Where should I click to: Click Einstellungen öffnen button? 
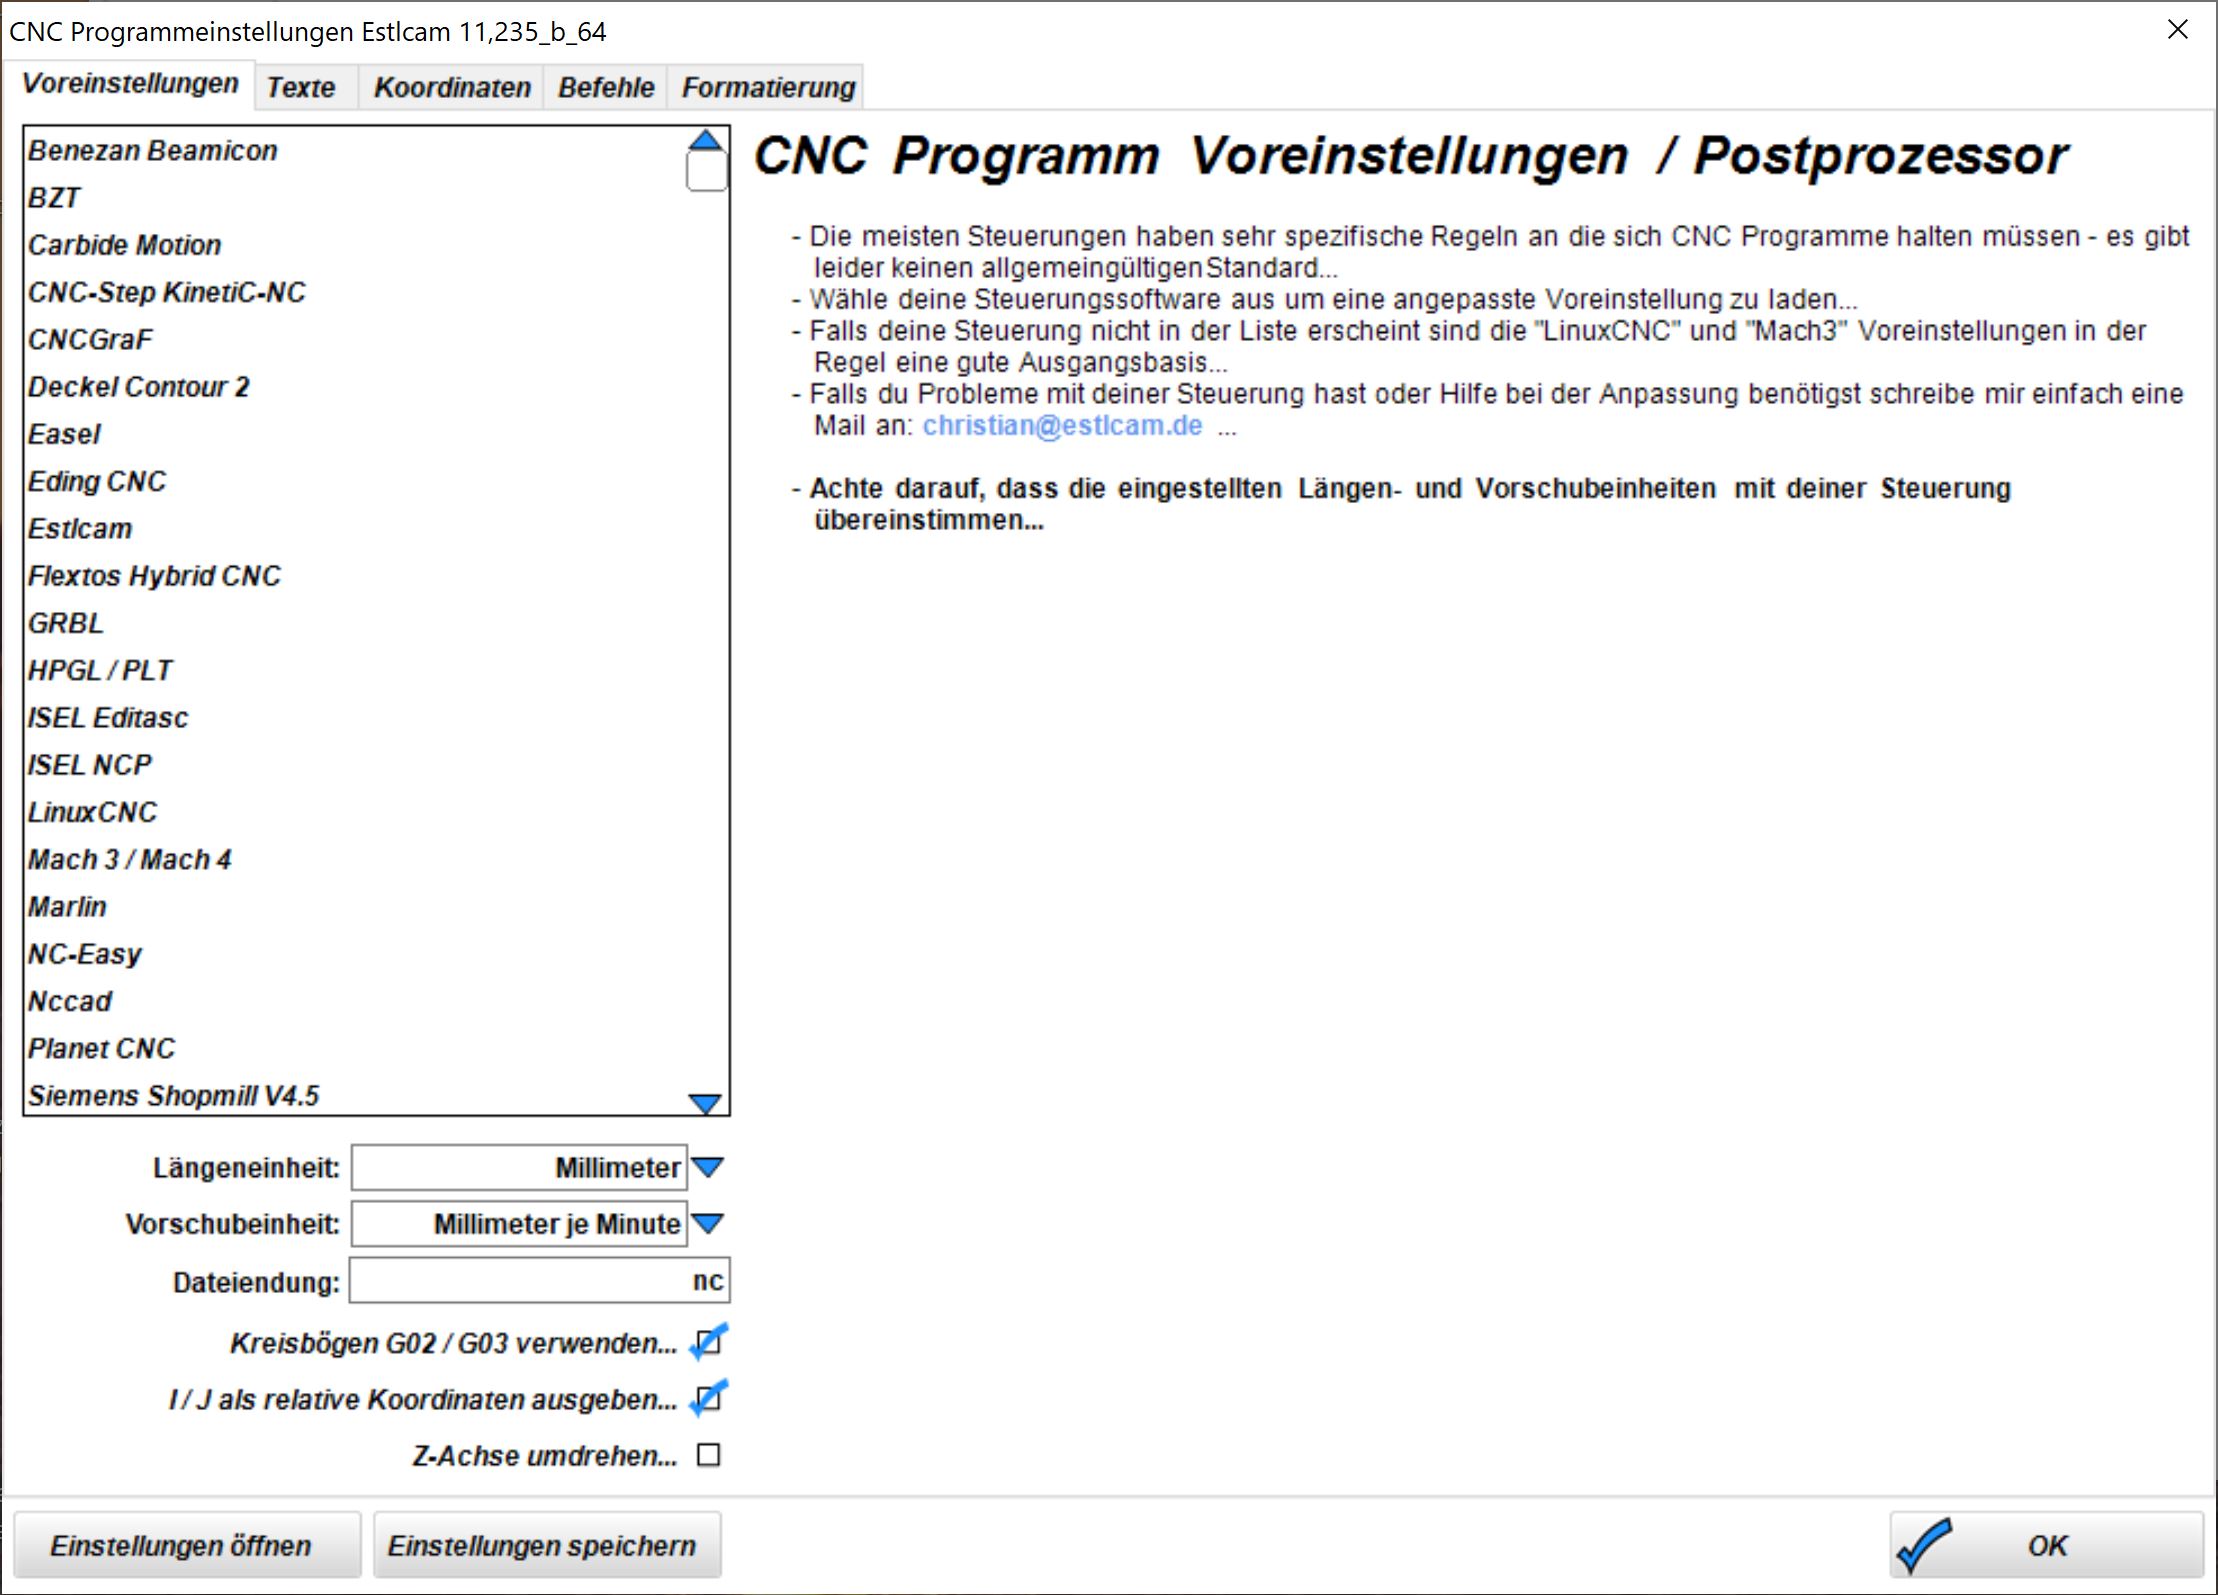click(181, 1545)
